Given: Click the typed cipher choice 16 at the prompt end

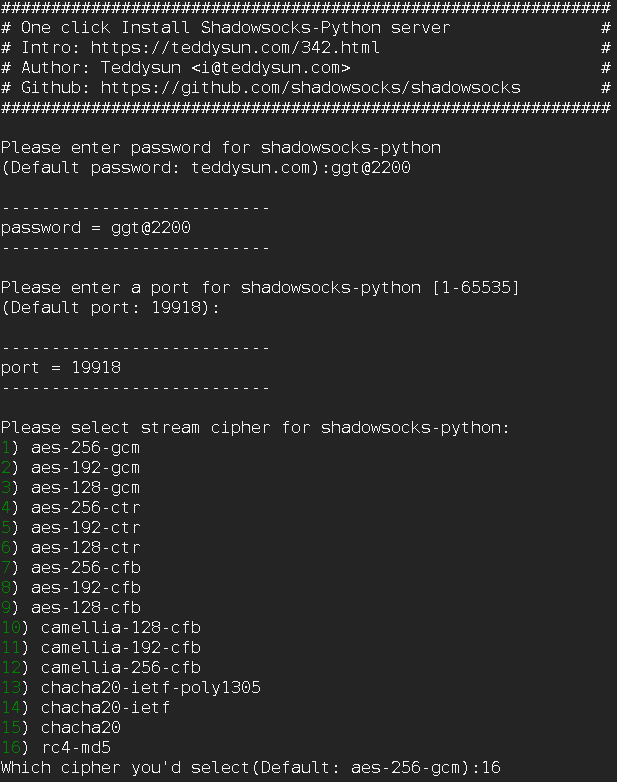Looking at the screenshot, I should [x=491, y=767].
